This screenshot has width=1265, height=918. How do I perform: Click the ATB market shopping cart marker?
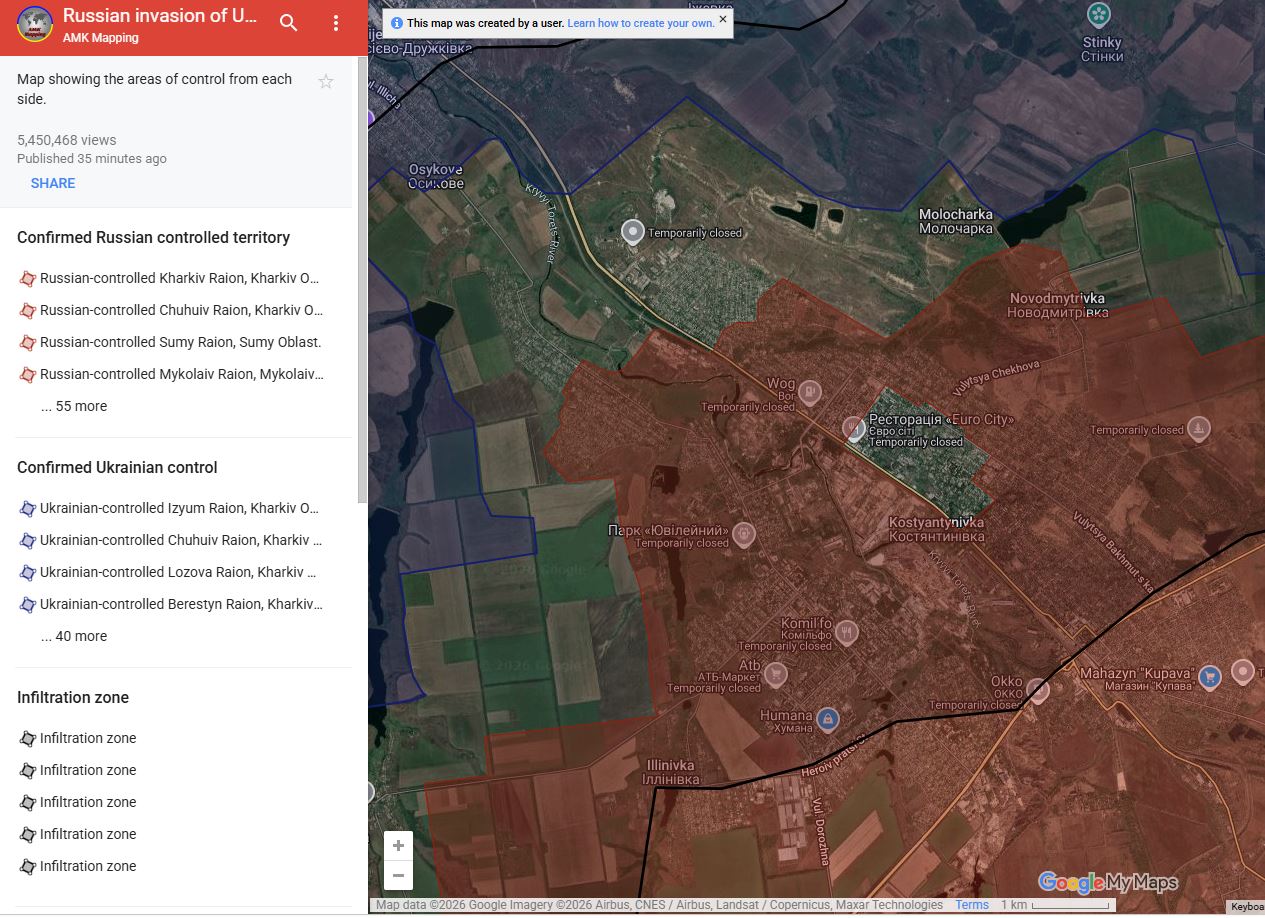pos(776,676)
